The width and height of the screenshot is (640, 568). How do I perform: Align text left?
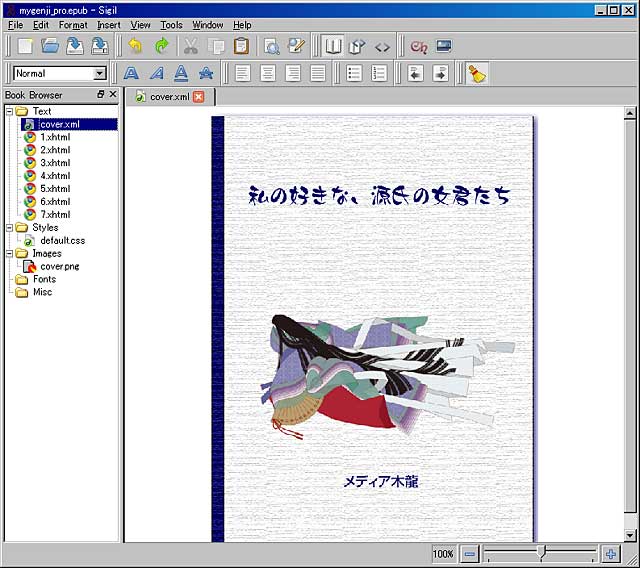coord(242,73)
